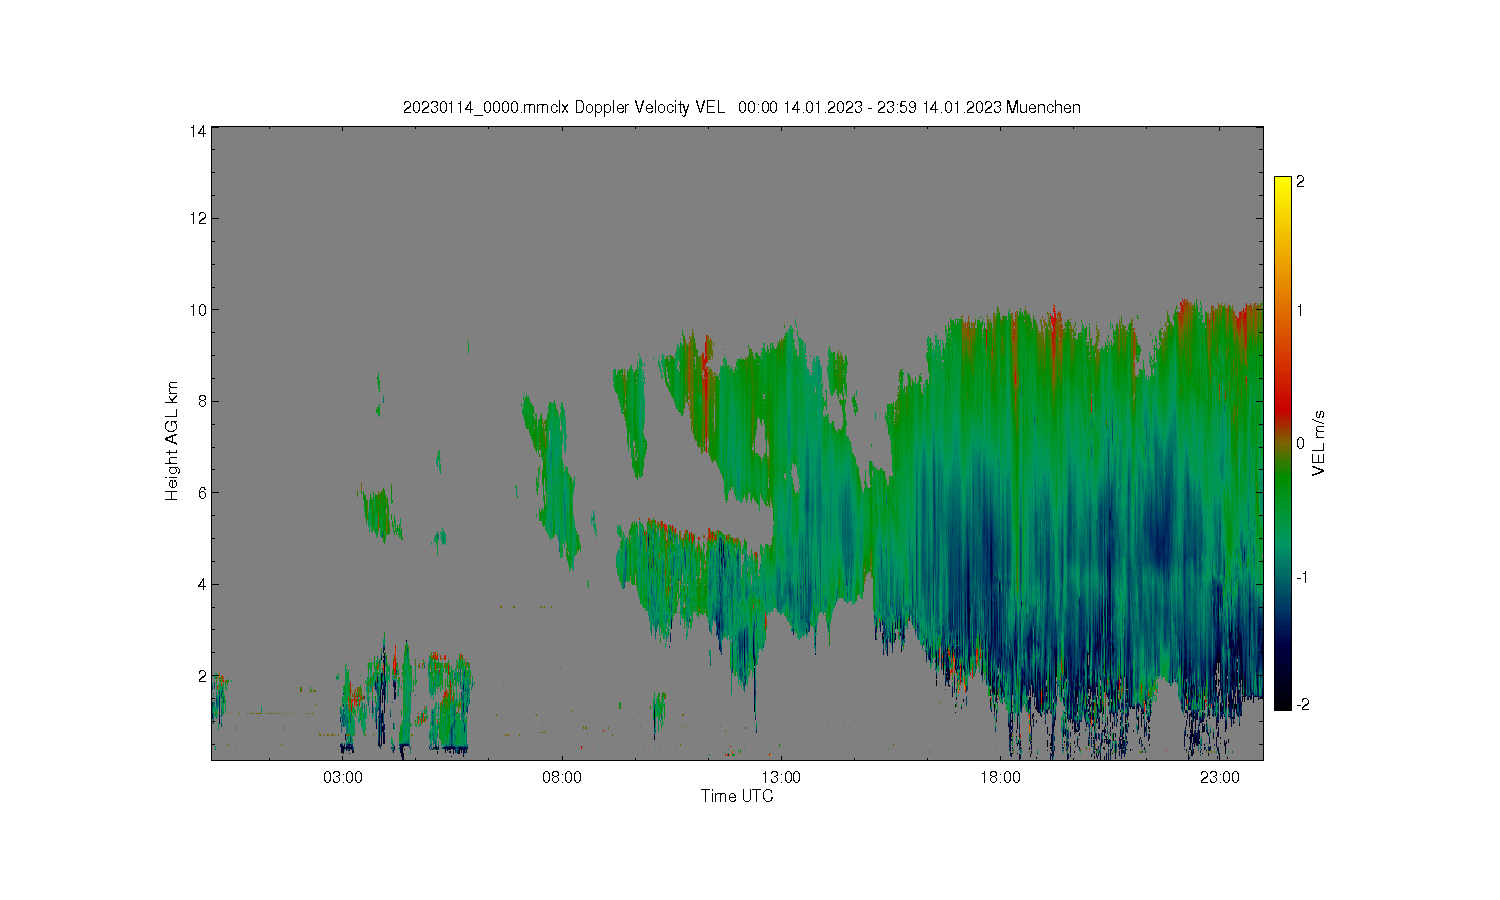Click the Doppler velocity colorbar

point(1283,443)
